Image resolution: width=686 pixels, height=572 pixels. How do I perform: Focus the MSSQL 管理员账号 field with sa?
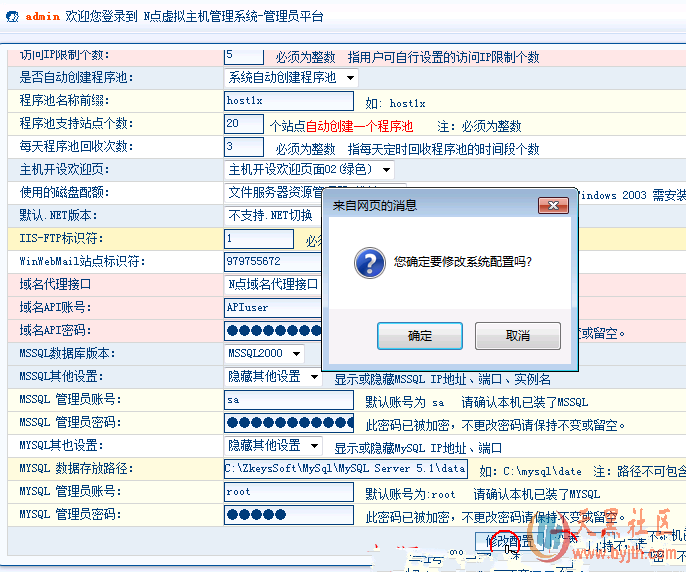(289, 400)
